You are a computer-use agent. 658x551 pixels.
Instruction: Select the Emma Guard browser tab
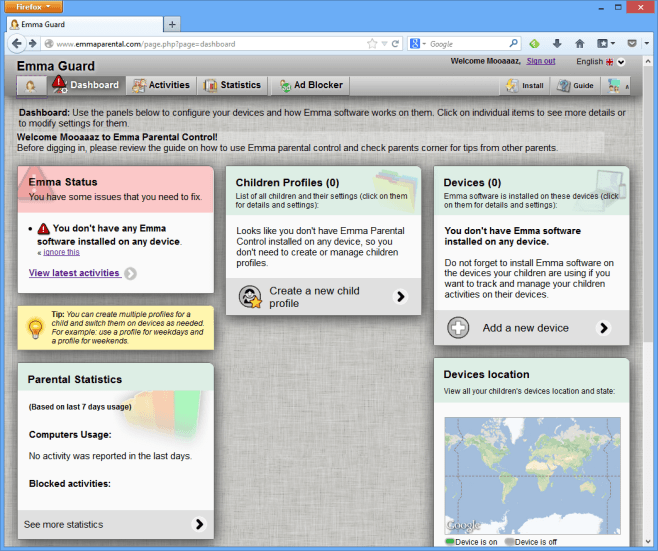(84, 24)
